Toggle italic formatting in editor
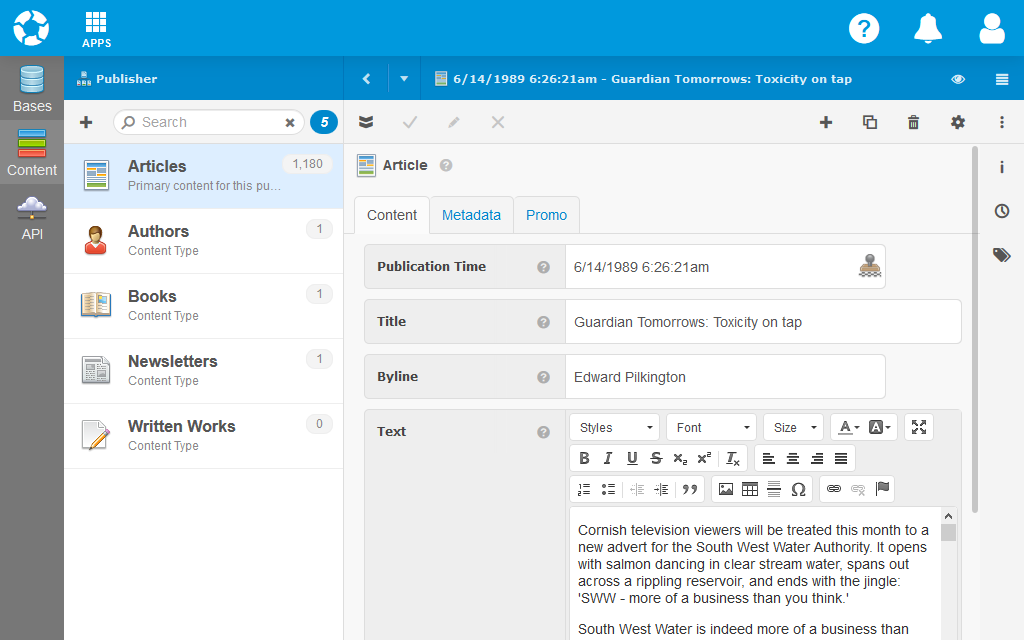This screenshot has height=640, width=1024. click(608, 458)
